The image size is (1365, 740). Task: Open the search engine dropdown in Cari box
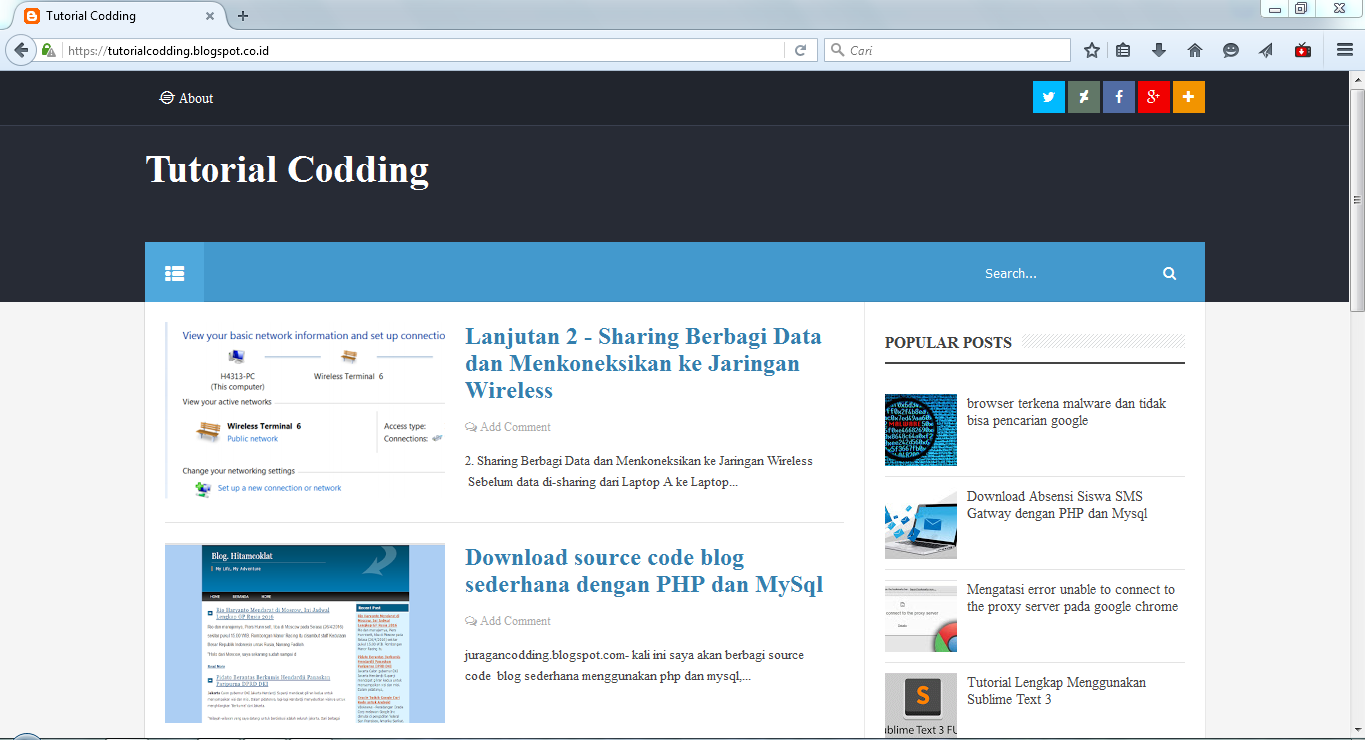click(835, 49)
